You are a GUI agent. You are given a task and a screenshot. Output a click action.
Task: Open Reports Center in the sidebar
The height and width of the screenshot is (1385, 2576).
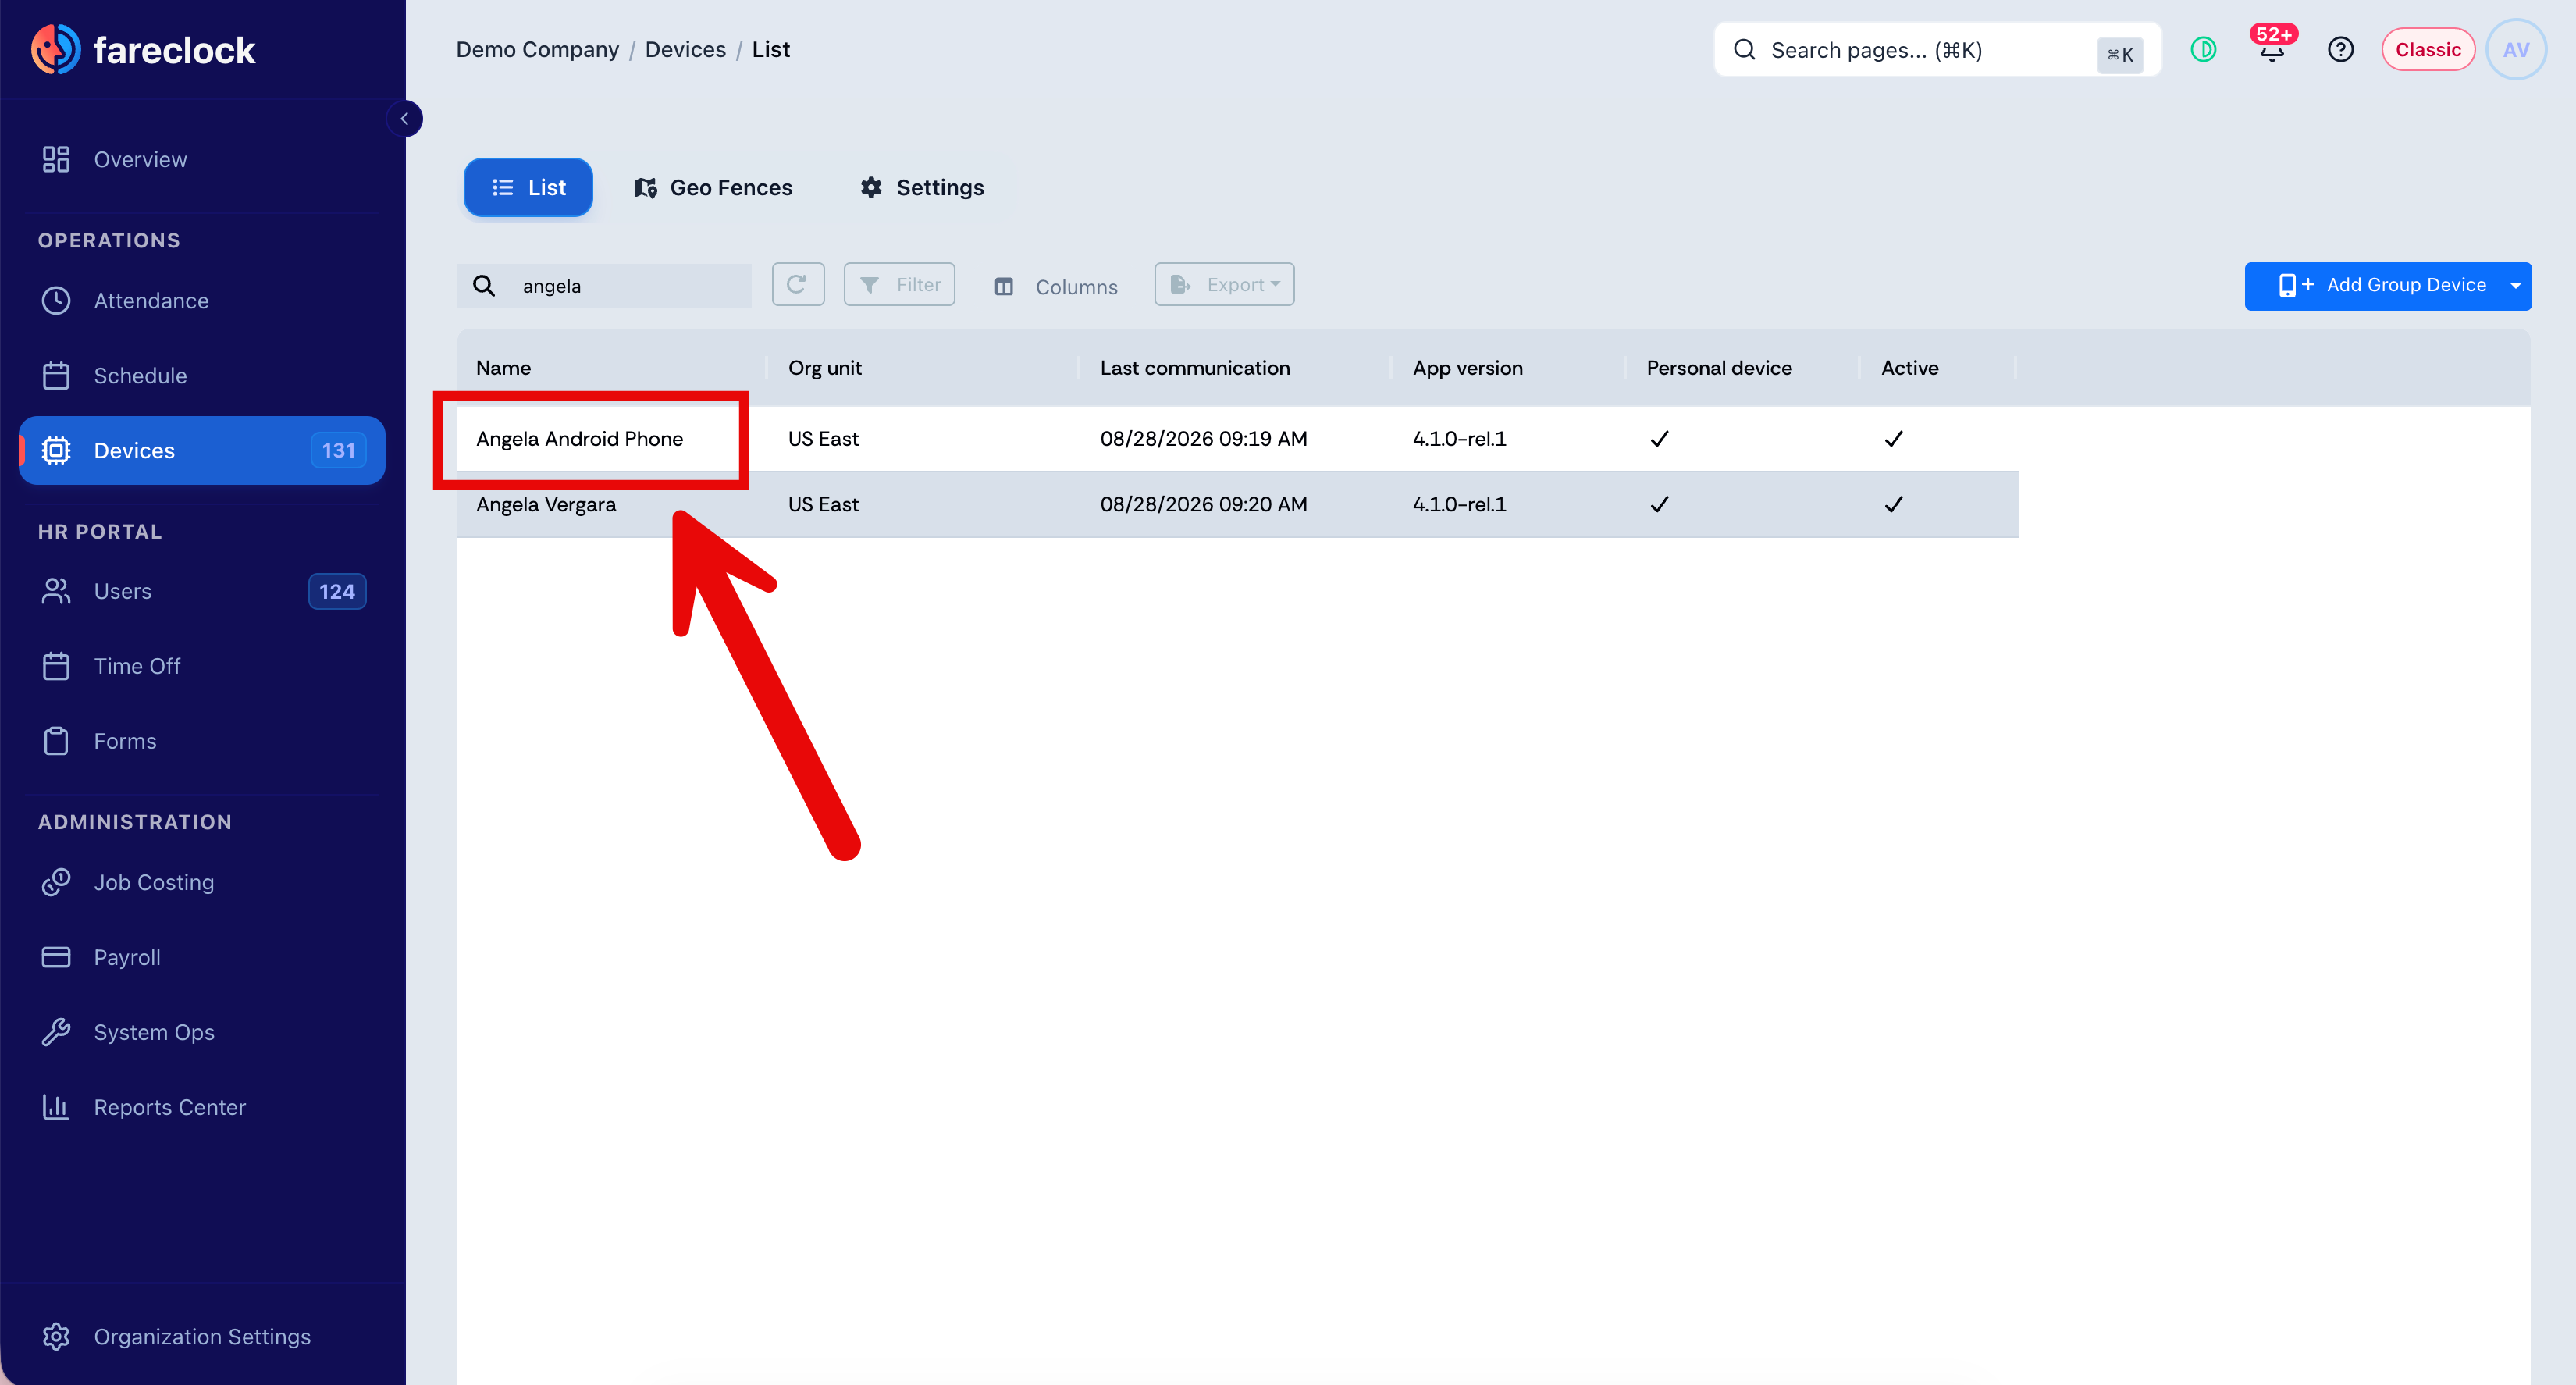pos(202,1108)
